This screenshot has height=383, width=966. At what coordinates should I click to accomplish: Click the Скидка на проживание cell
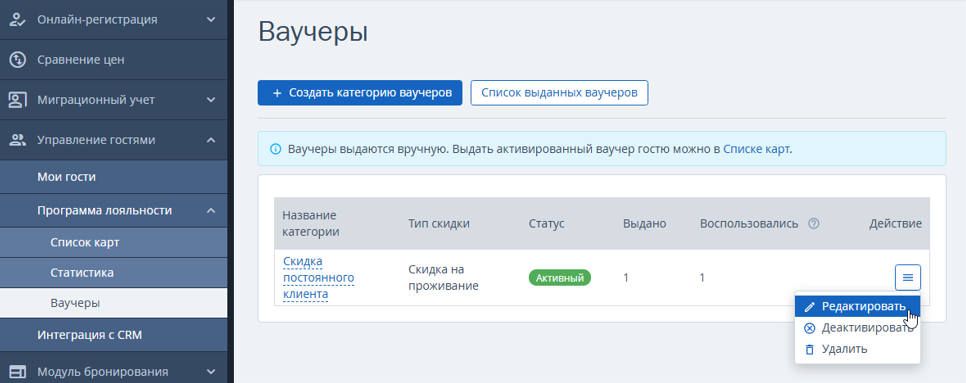443,278
